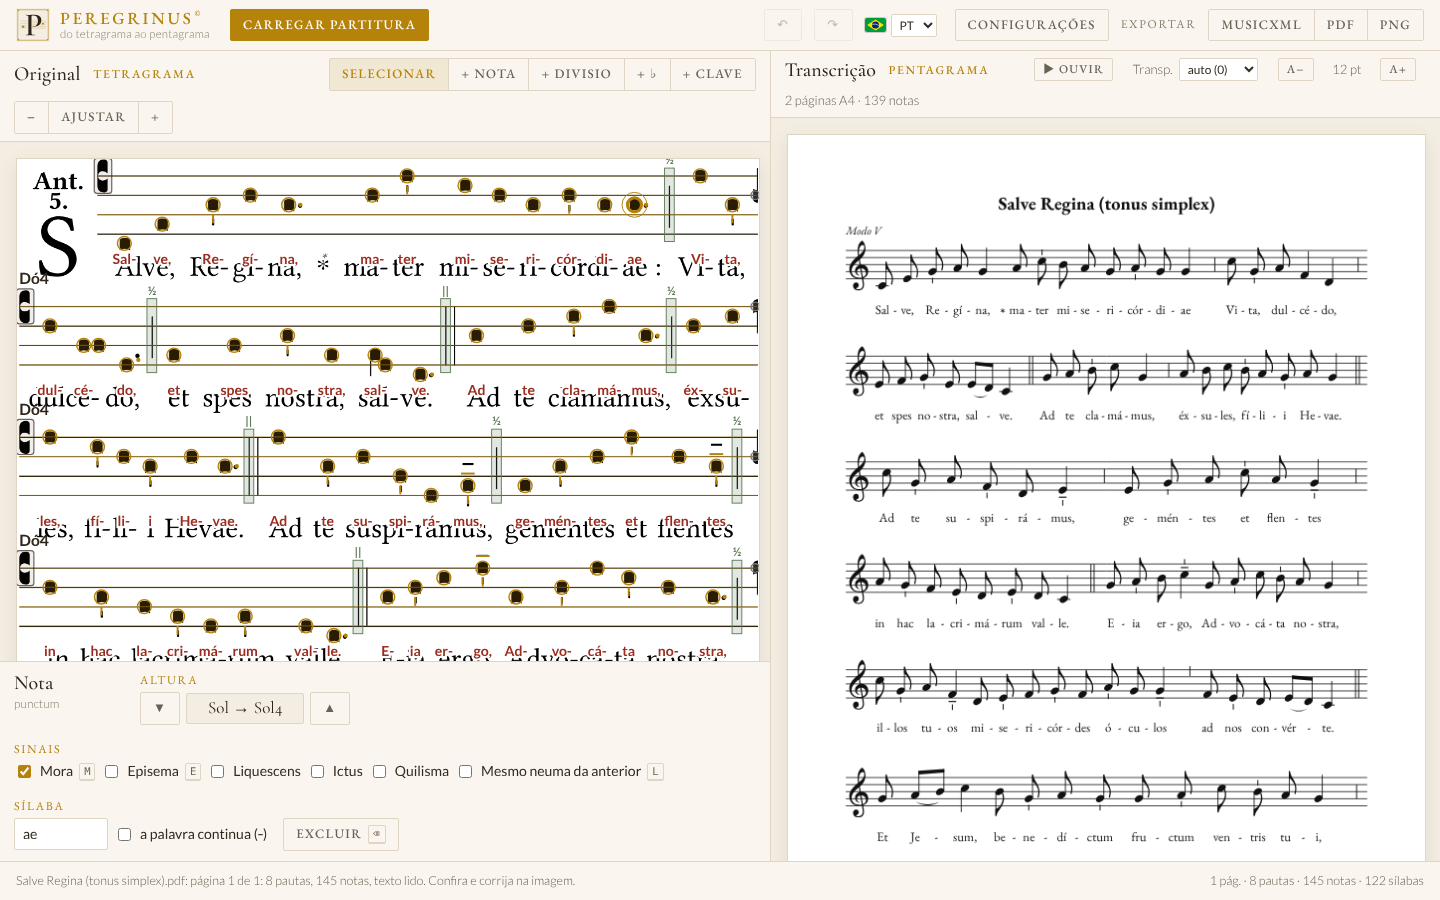Open the PT language dropdown
Image resolution: width=1440 pixels, height=900 pixels.
(x=914, y=25)
